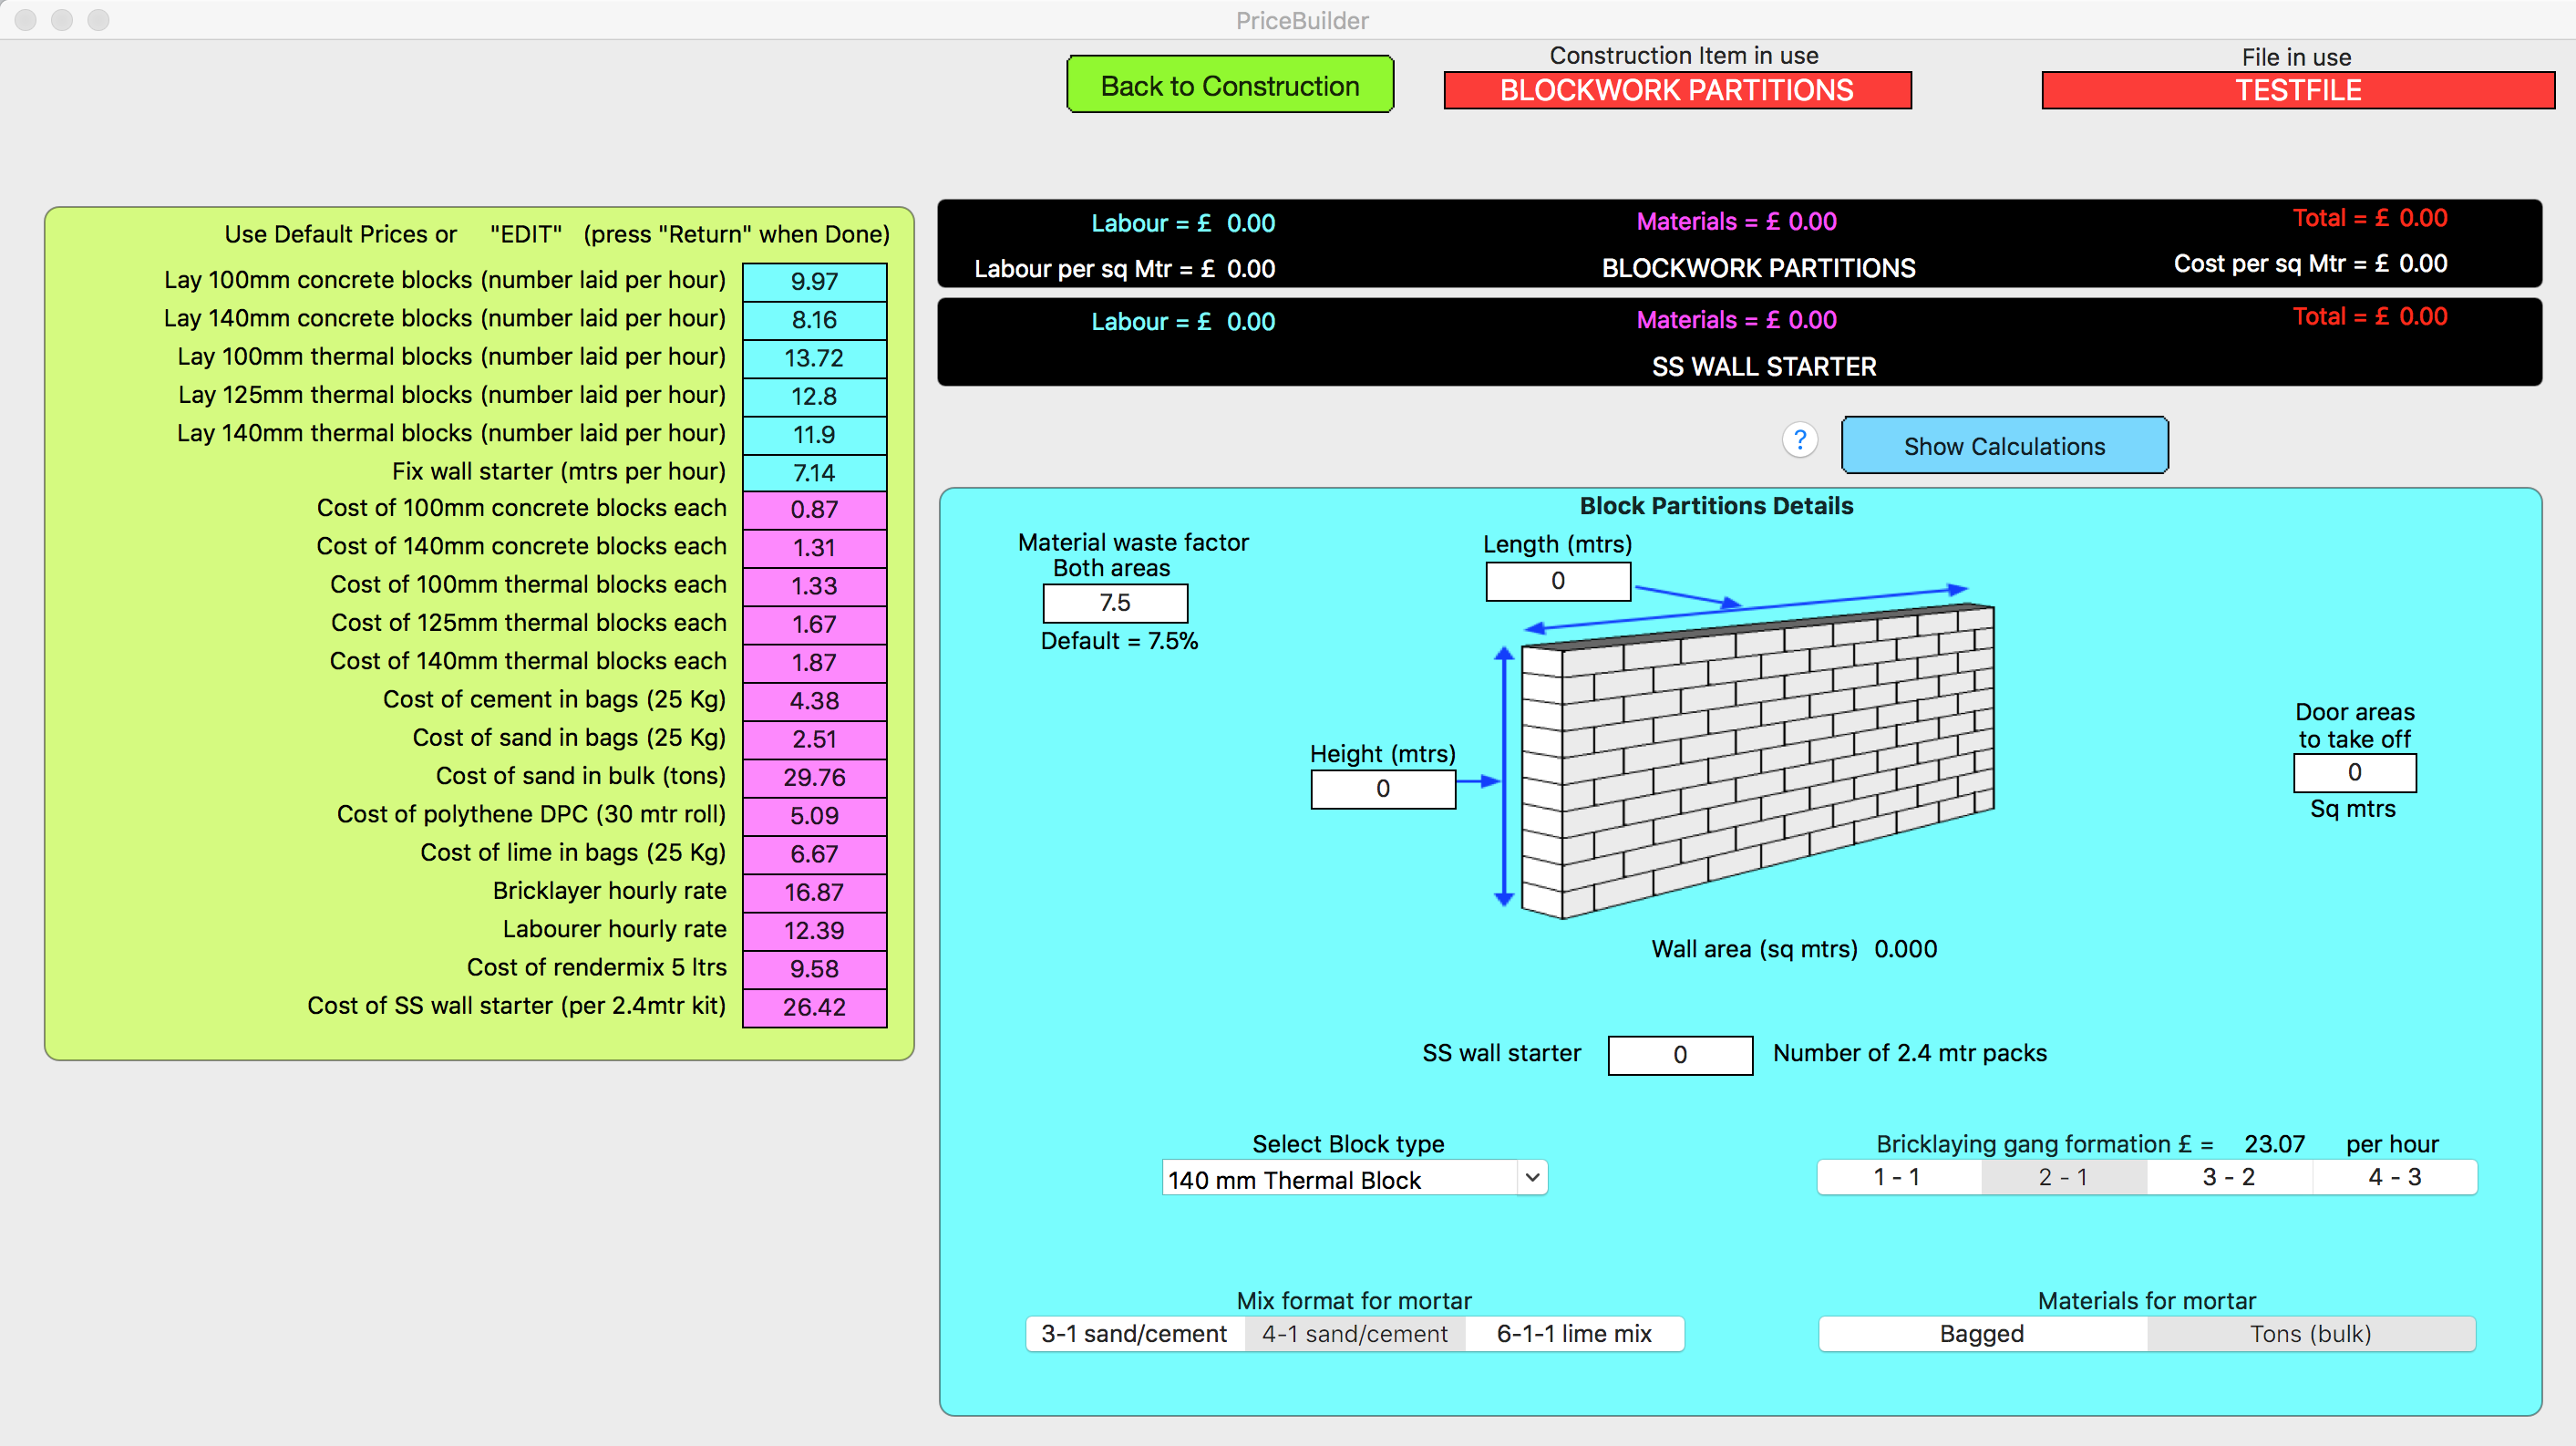Click the Material waste factor field

tap(1115, 603)
